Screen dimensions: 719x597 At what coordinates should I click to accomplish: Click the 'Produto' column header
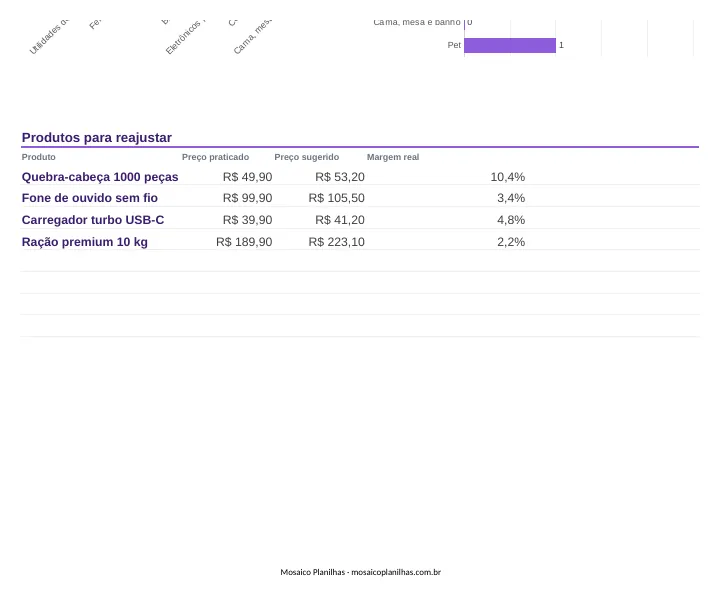pyautogui.click(x=39, y=157)
